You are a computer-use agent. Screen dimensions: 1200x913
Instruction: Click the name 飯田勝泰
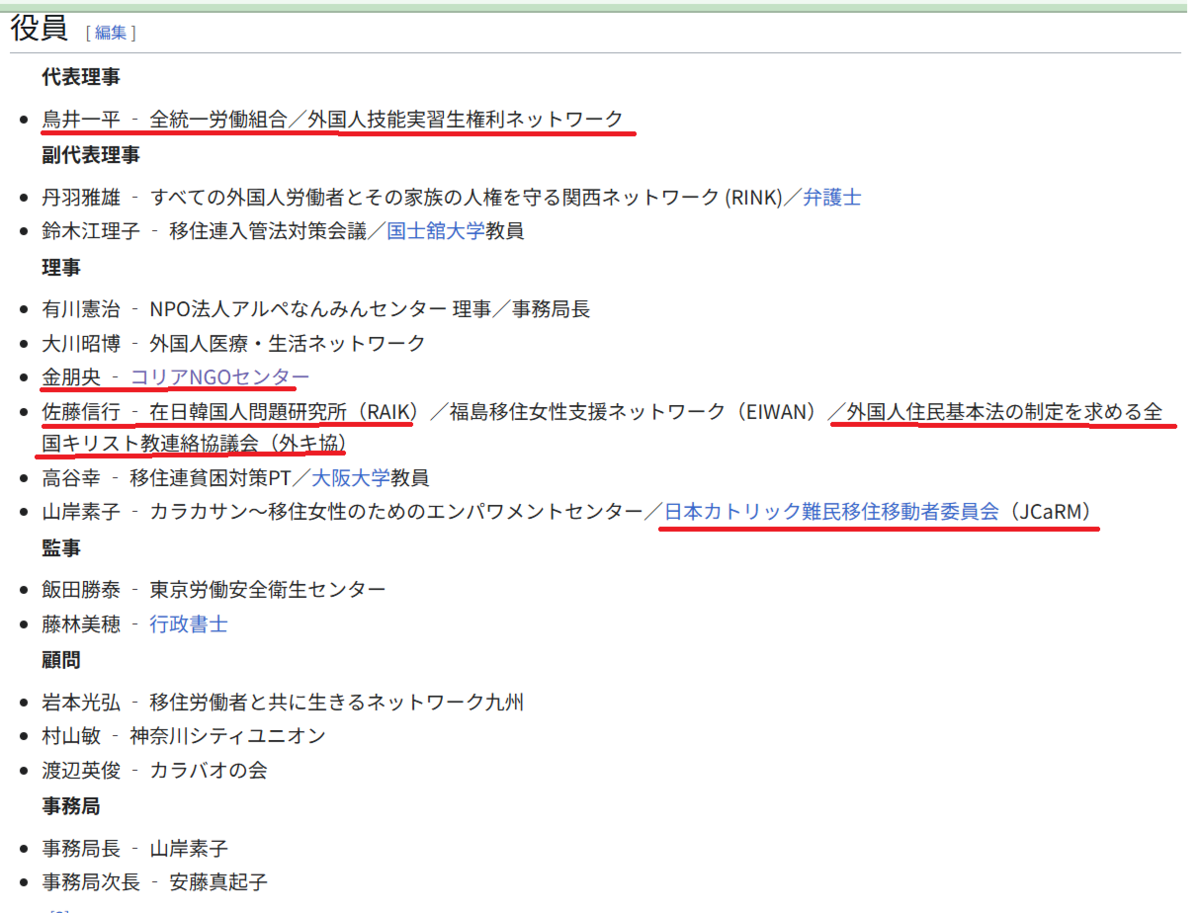click(81, 590)
